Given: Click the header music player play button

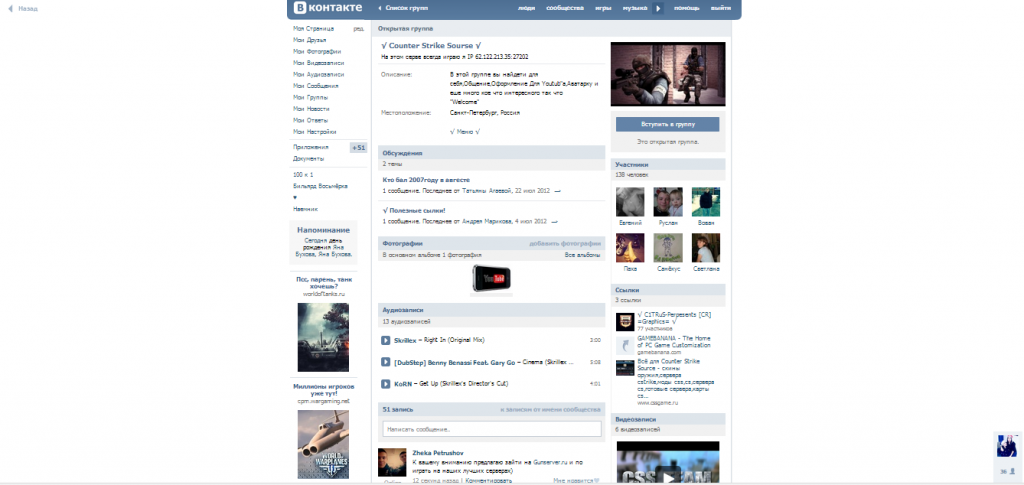Looking at the screenshot, I should [x=658, y=8].
